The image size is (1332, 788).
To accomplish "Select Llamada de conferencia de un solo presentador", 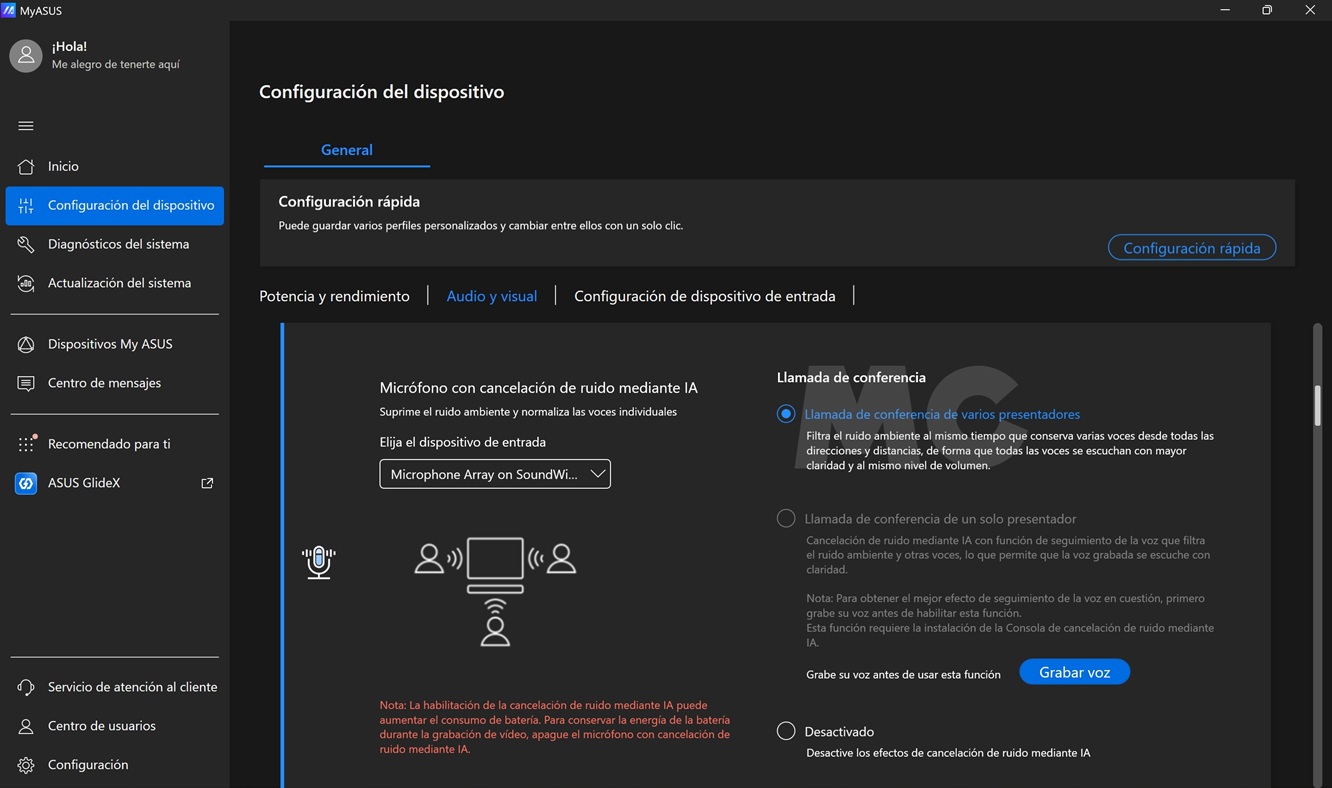I will click(786, 519).
